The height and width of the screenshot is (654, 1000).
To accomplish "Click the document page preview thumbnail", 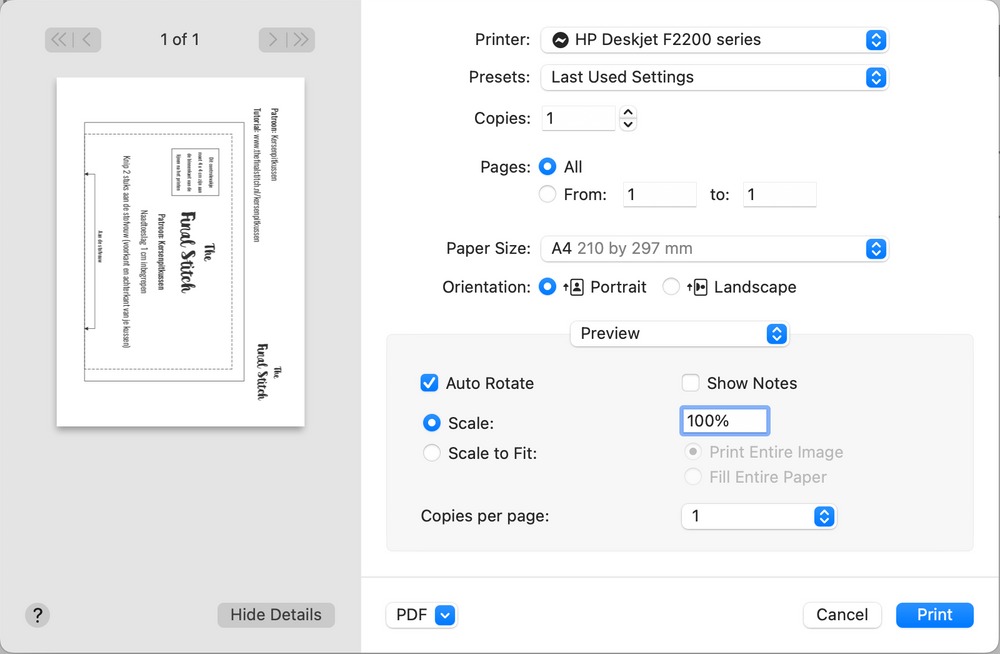I will 180,252.
